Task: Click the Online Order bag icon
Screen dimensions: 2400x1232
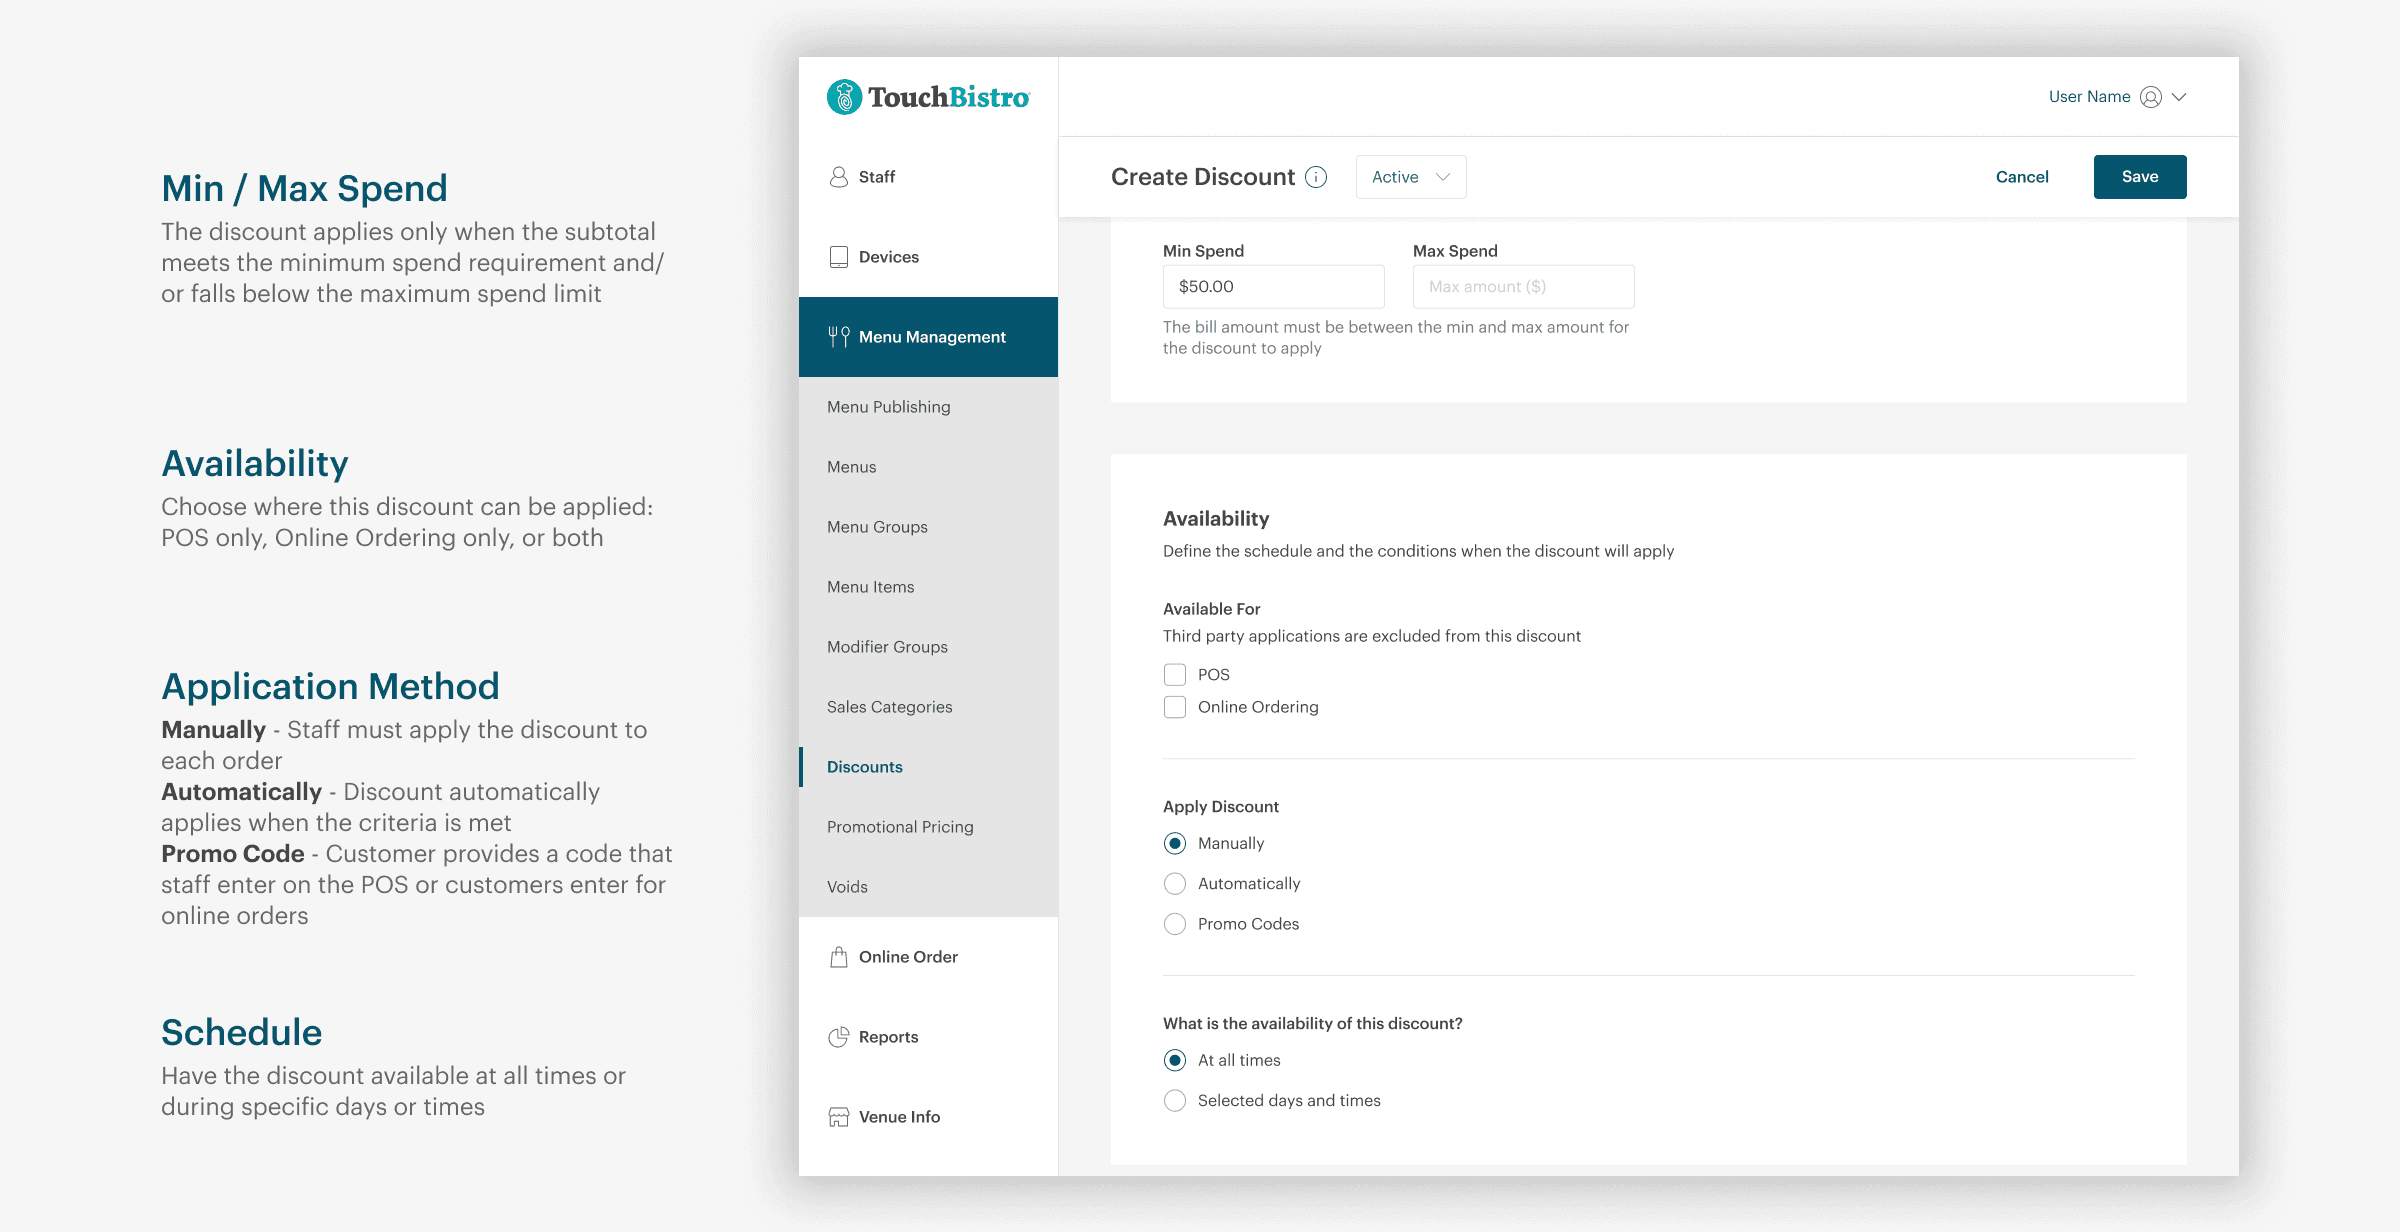Action: [839, 957]
